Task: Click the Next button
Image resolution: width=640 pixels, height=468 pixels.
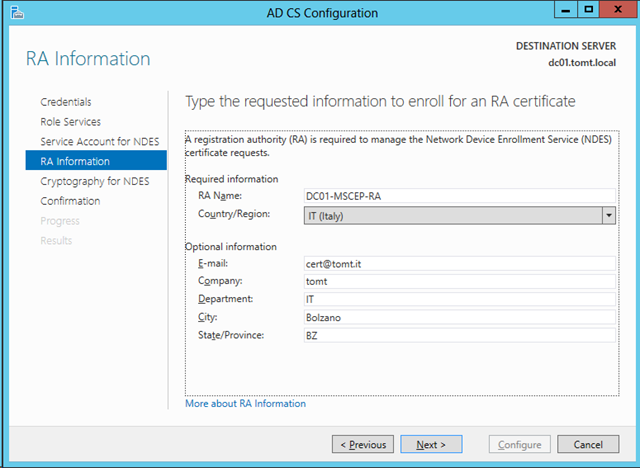Action: pyautogui.click(x=431, y=444)
